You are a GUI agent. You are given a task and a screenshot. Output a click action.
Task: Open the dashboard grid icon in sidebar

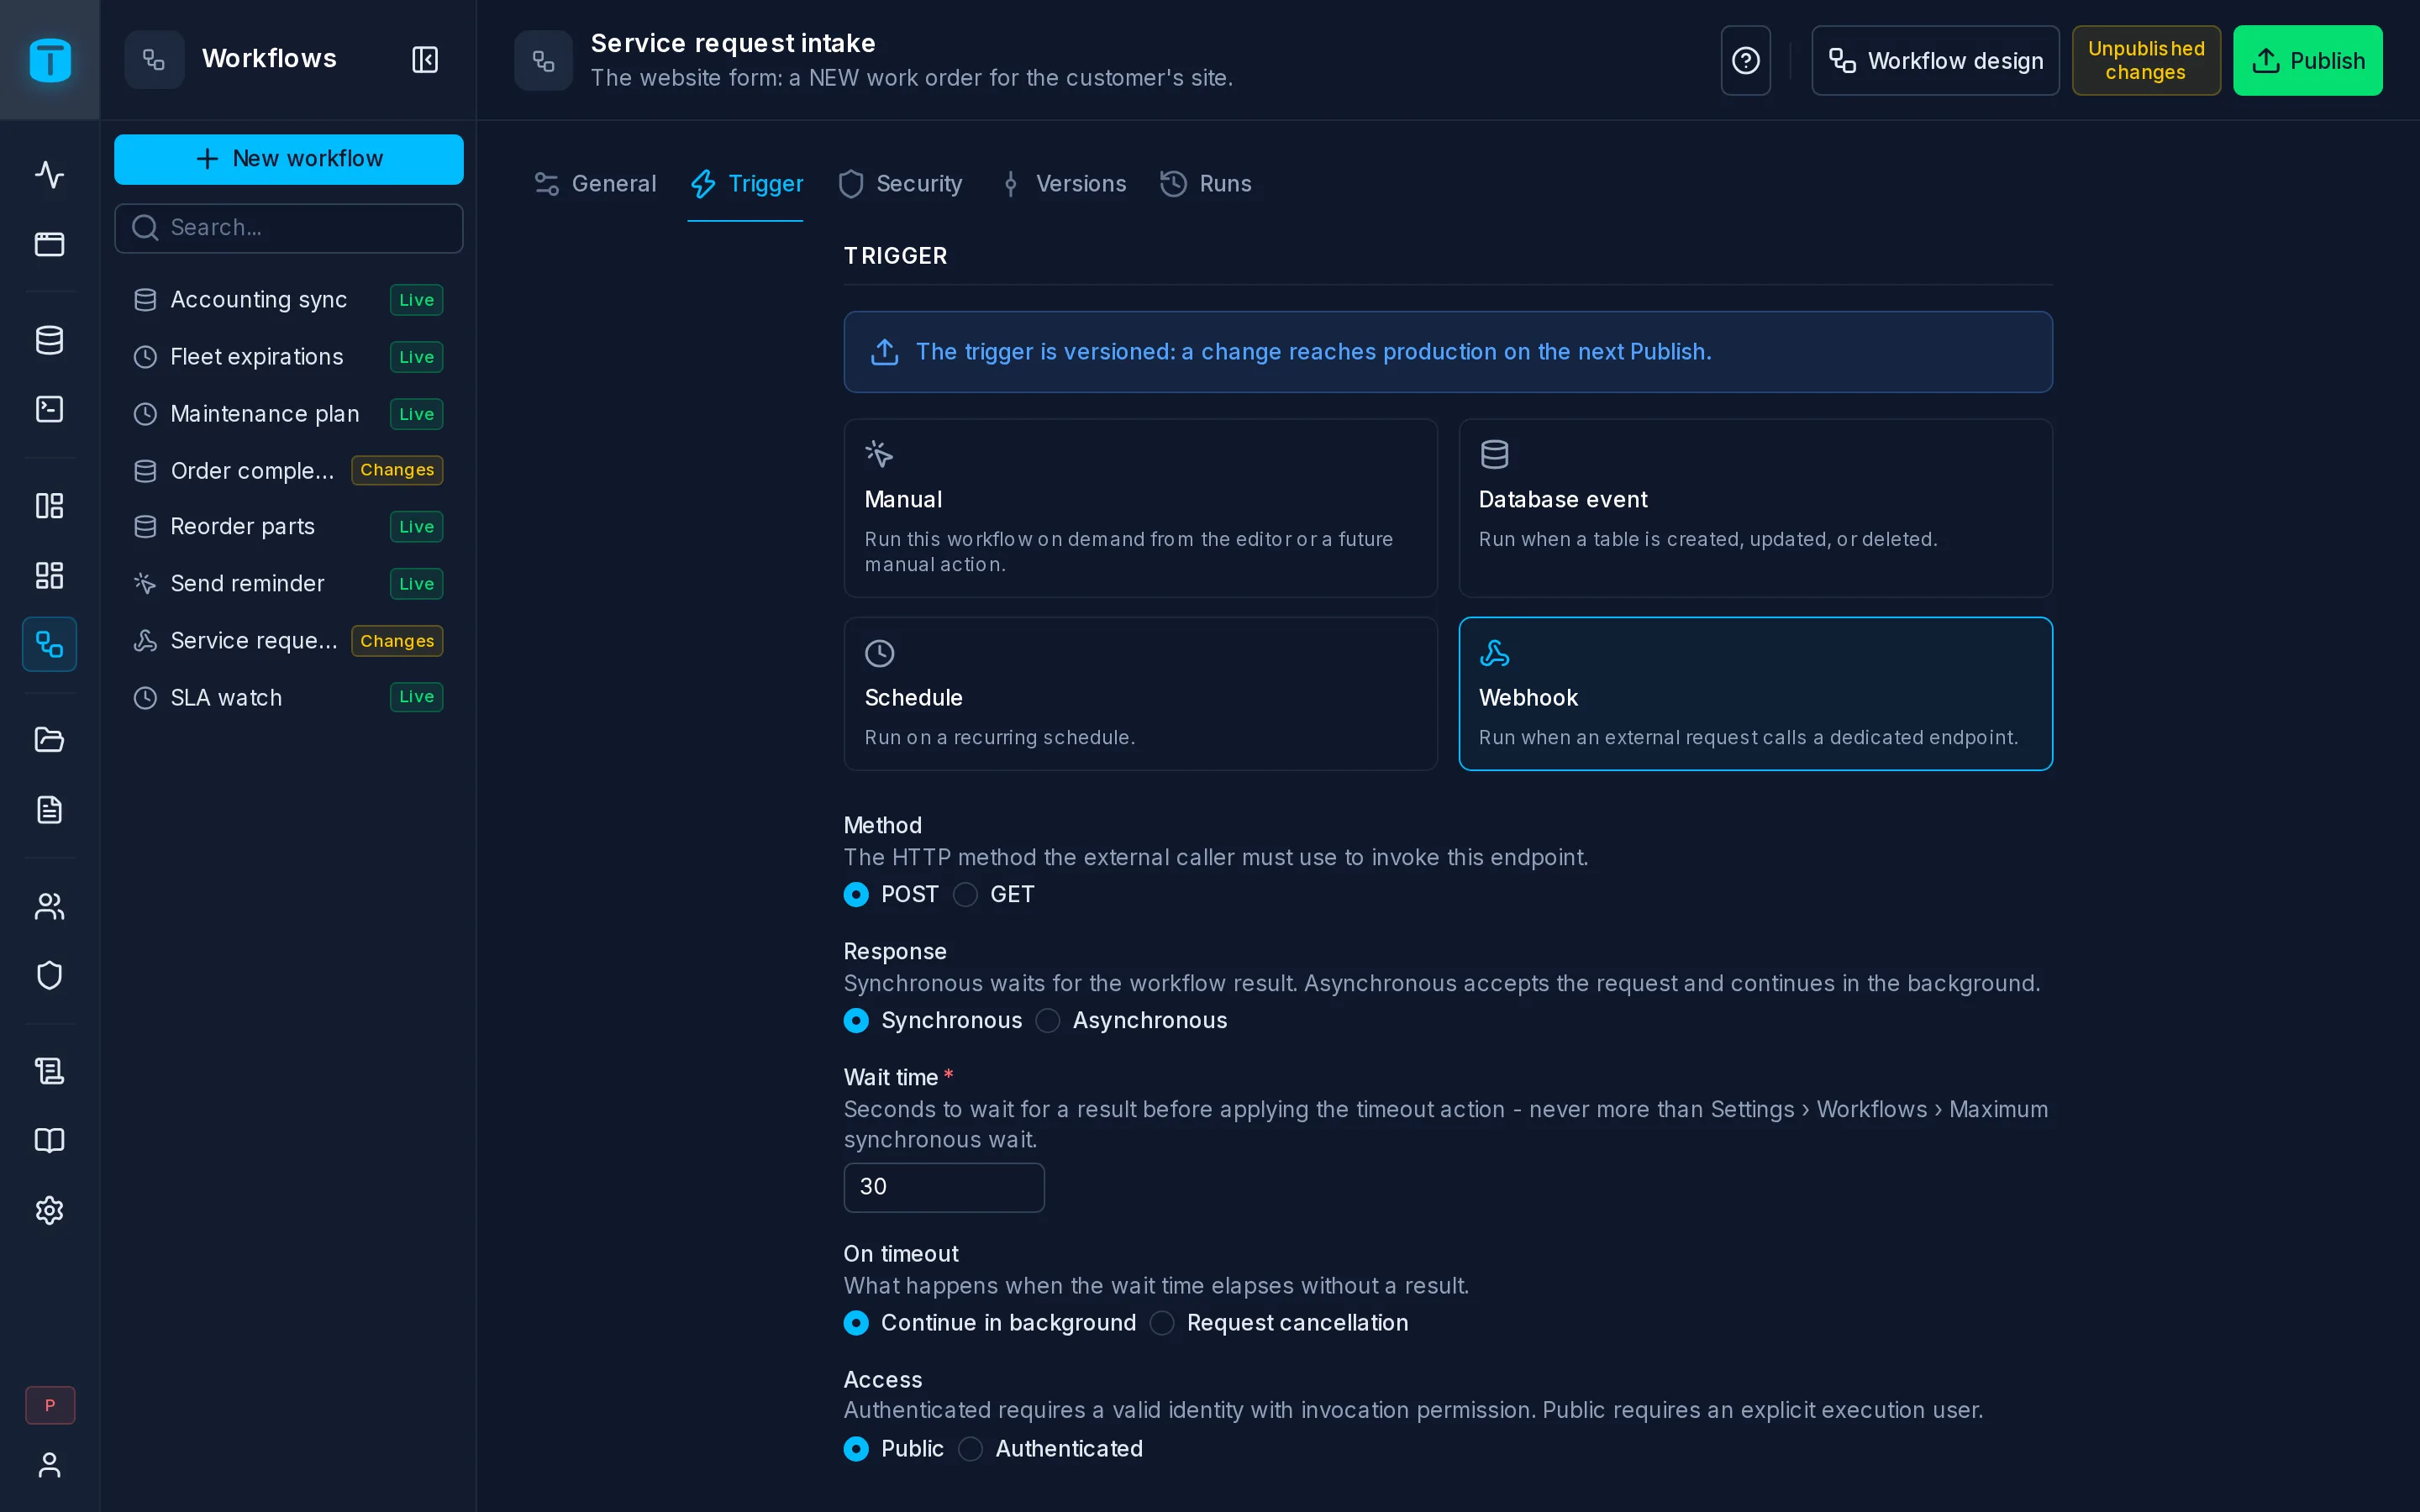pos(49,575)
